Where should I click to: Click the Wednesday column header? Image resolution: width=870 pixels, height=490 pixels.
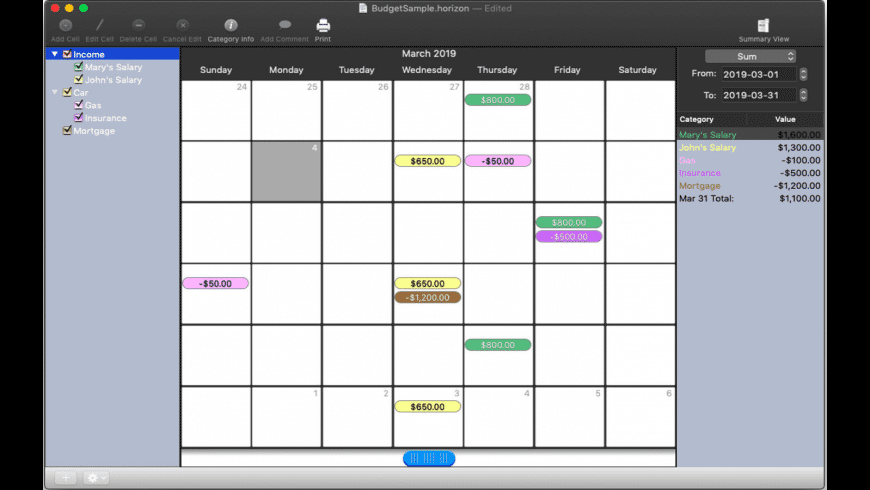tap(427, 70)
